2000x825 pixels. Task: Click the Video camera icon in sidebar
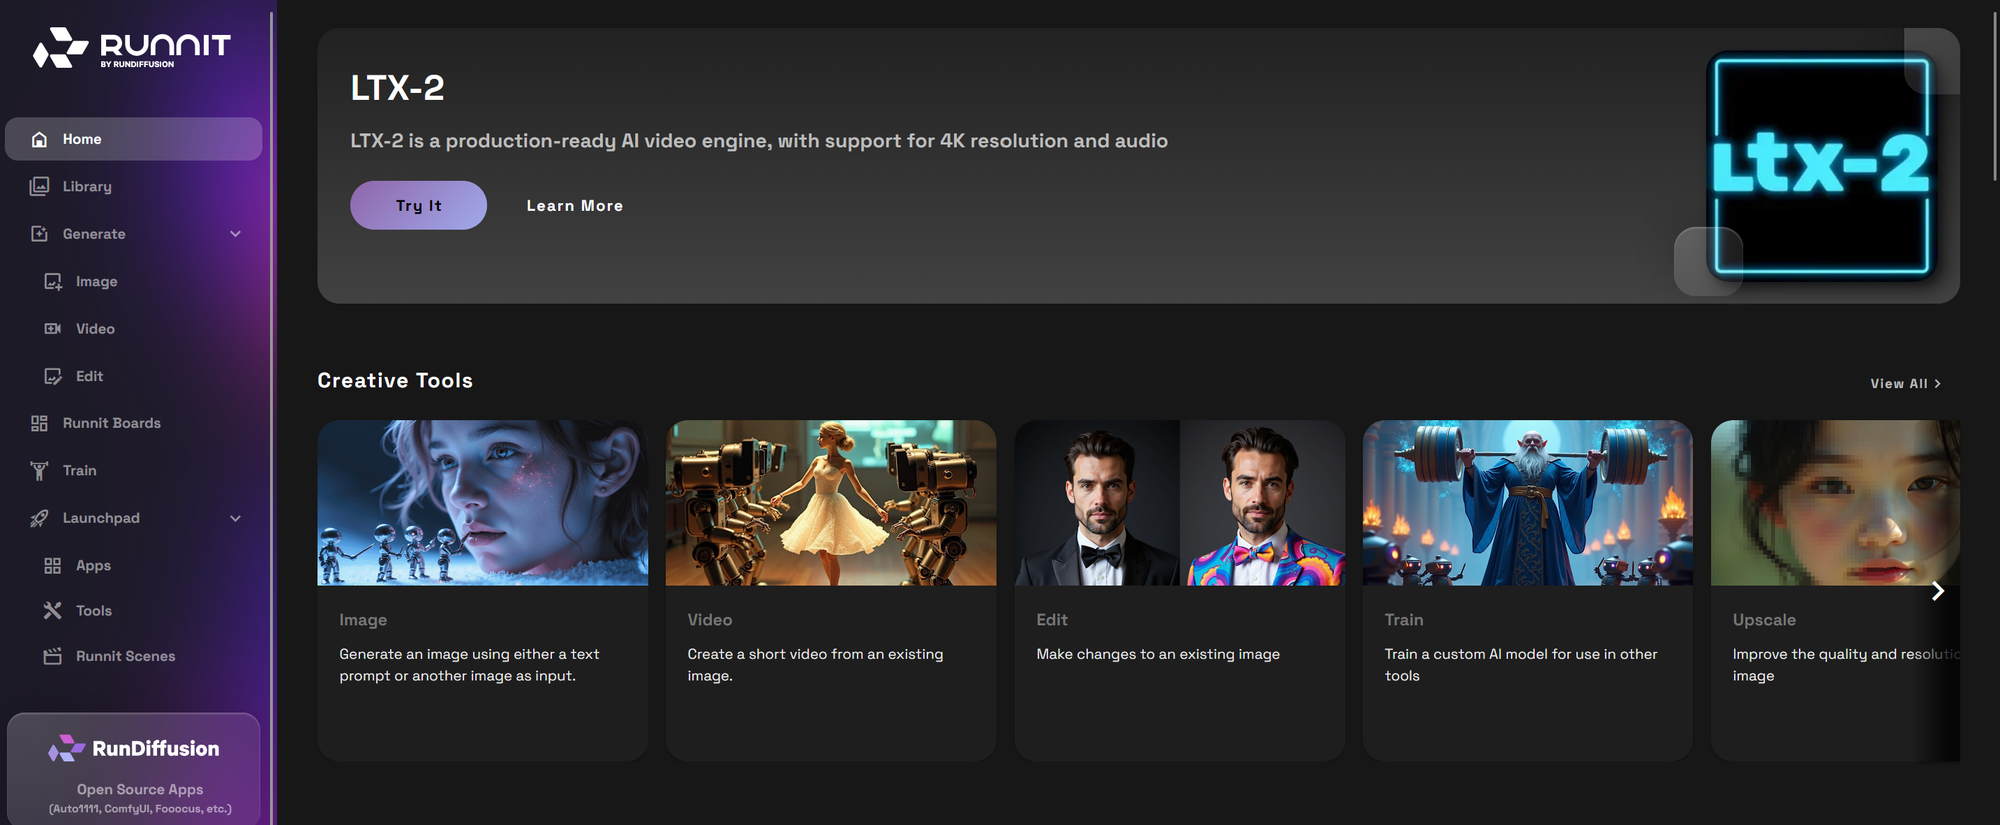[x=53, y=329]
